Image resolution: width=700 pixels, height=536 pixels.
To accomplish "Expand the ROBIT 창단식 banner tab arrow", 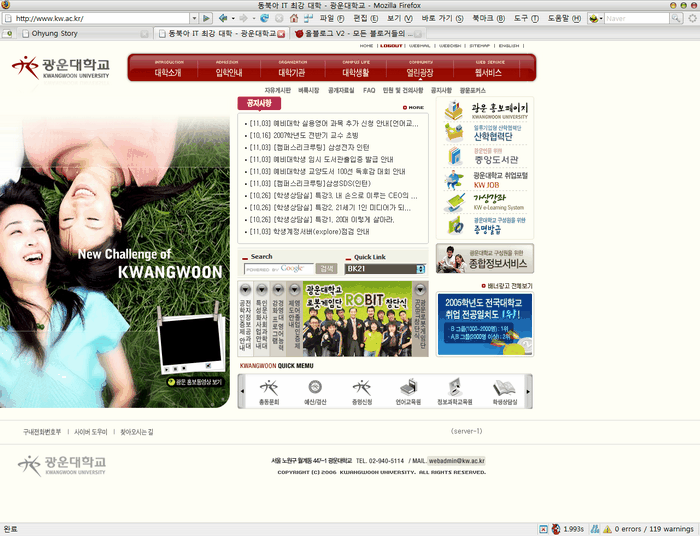I will click(x=420, y=290).
